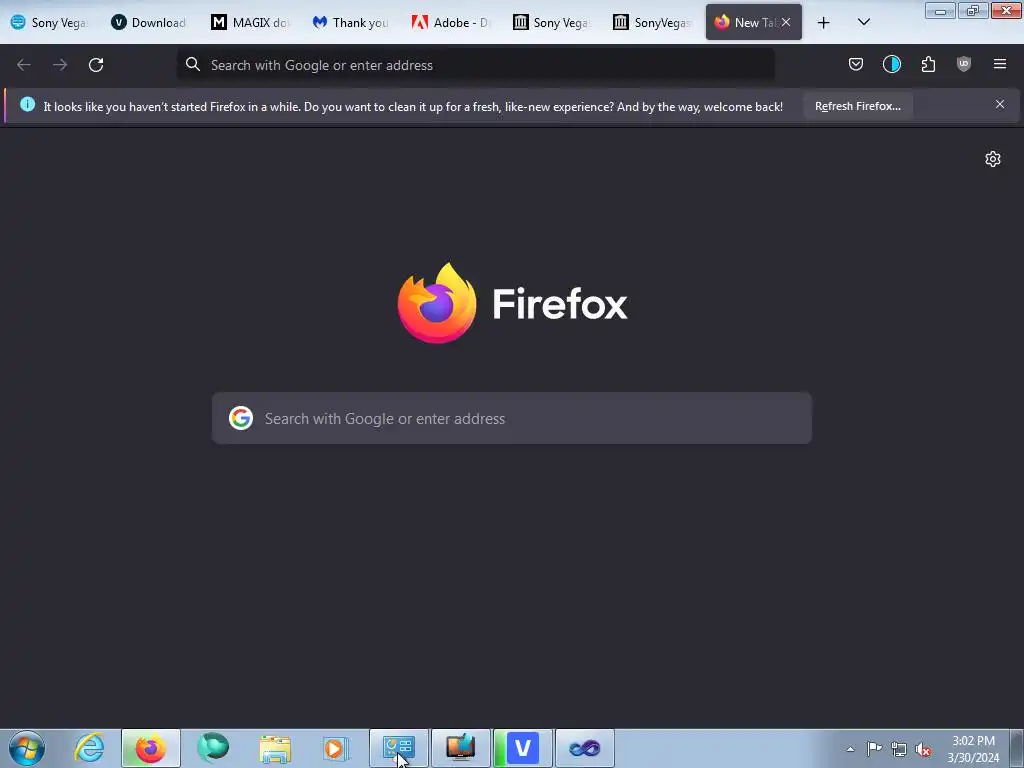
Task: Open the green globe browser taskbar icon
Action: click(x=213, y=748)
